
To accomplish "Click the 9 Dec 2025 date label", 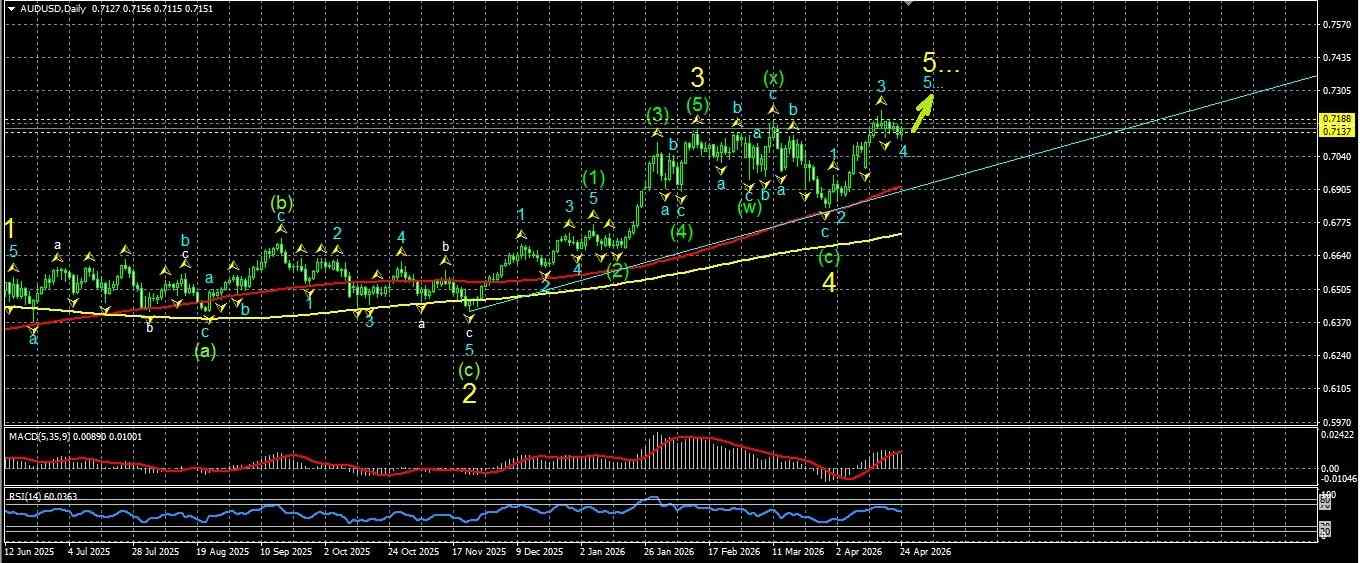I will pyautogui.click(x=540, y=551).
